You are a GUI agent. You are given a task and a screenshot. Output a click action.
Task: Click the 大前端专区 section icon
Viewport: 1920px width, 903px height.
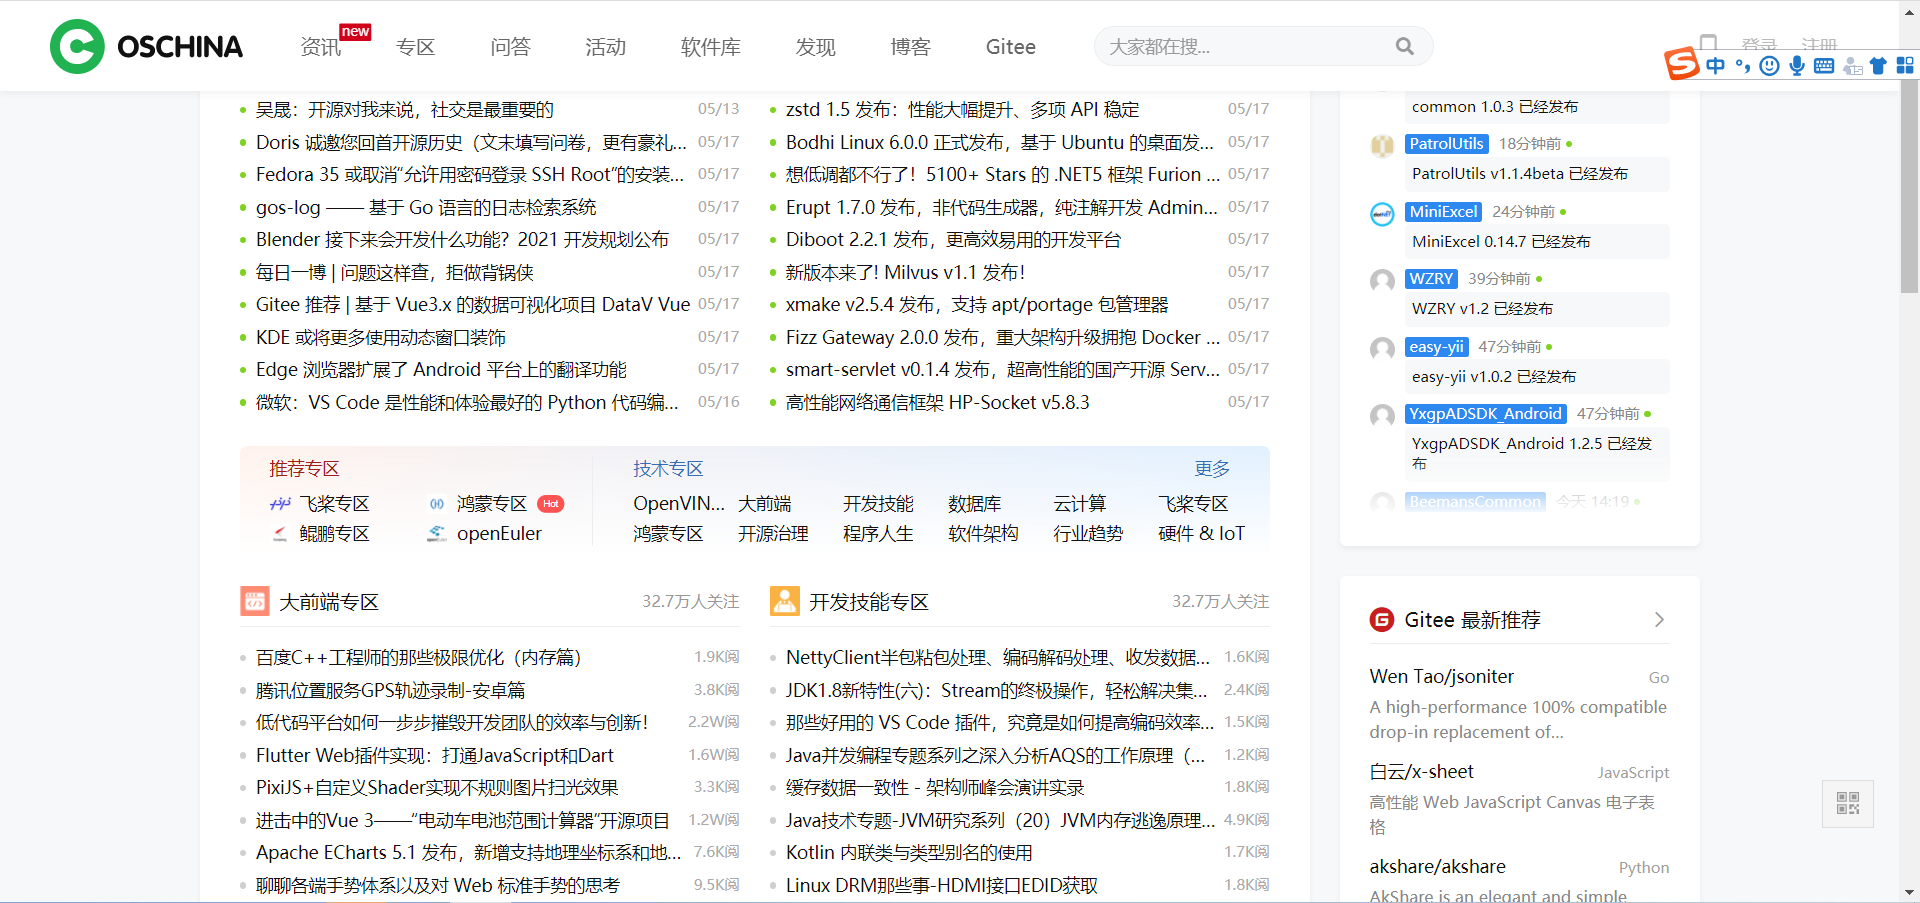(255, 601)
